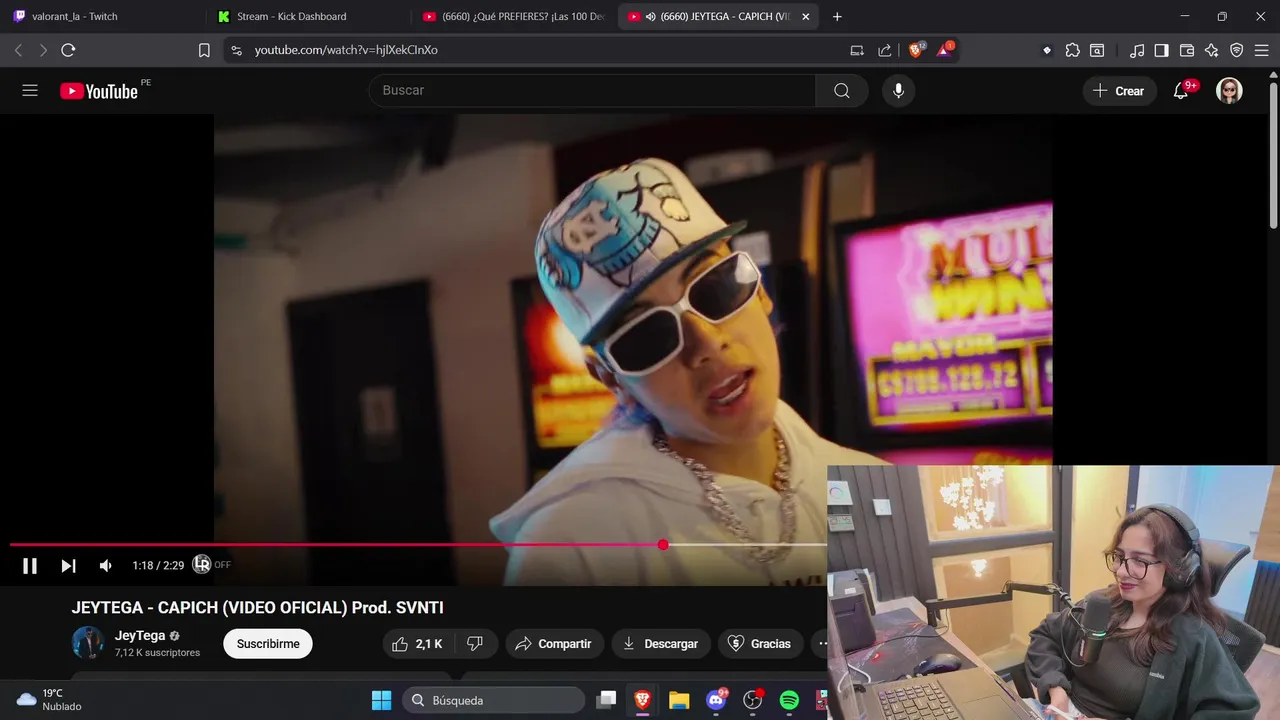Switch to the ¿Qué PREFIERES? YouTube tab
The image size is (1280, 720).
pos(513,16)
